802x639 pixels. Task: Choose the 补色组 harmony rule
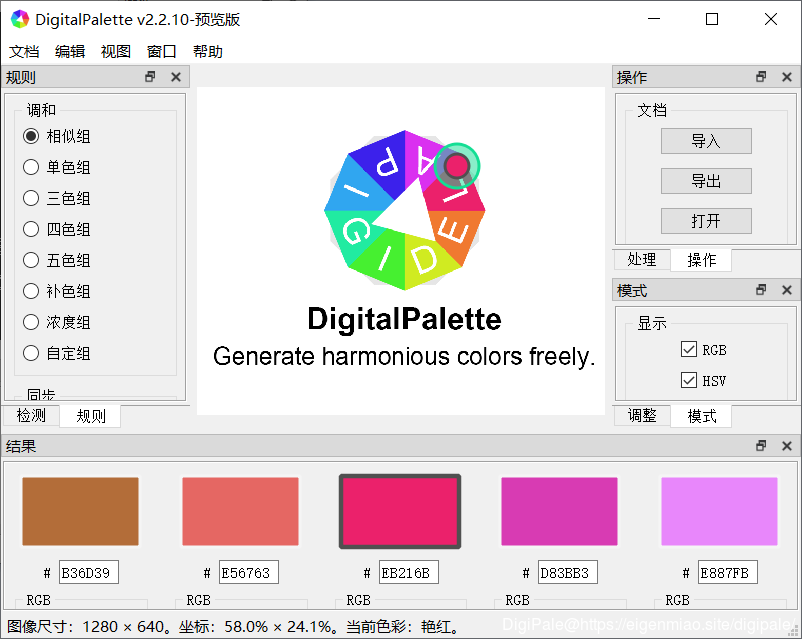(31, 291)
